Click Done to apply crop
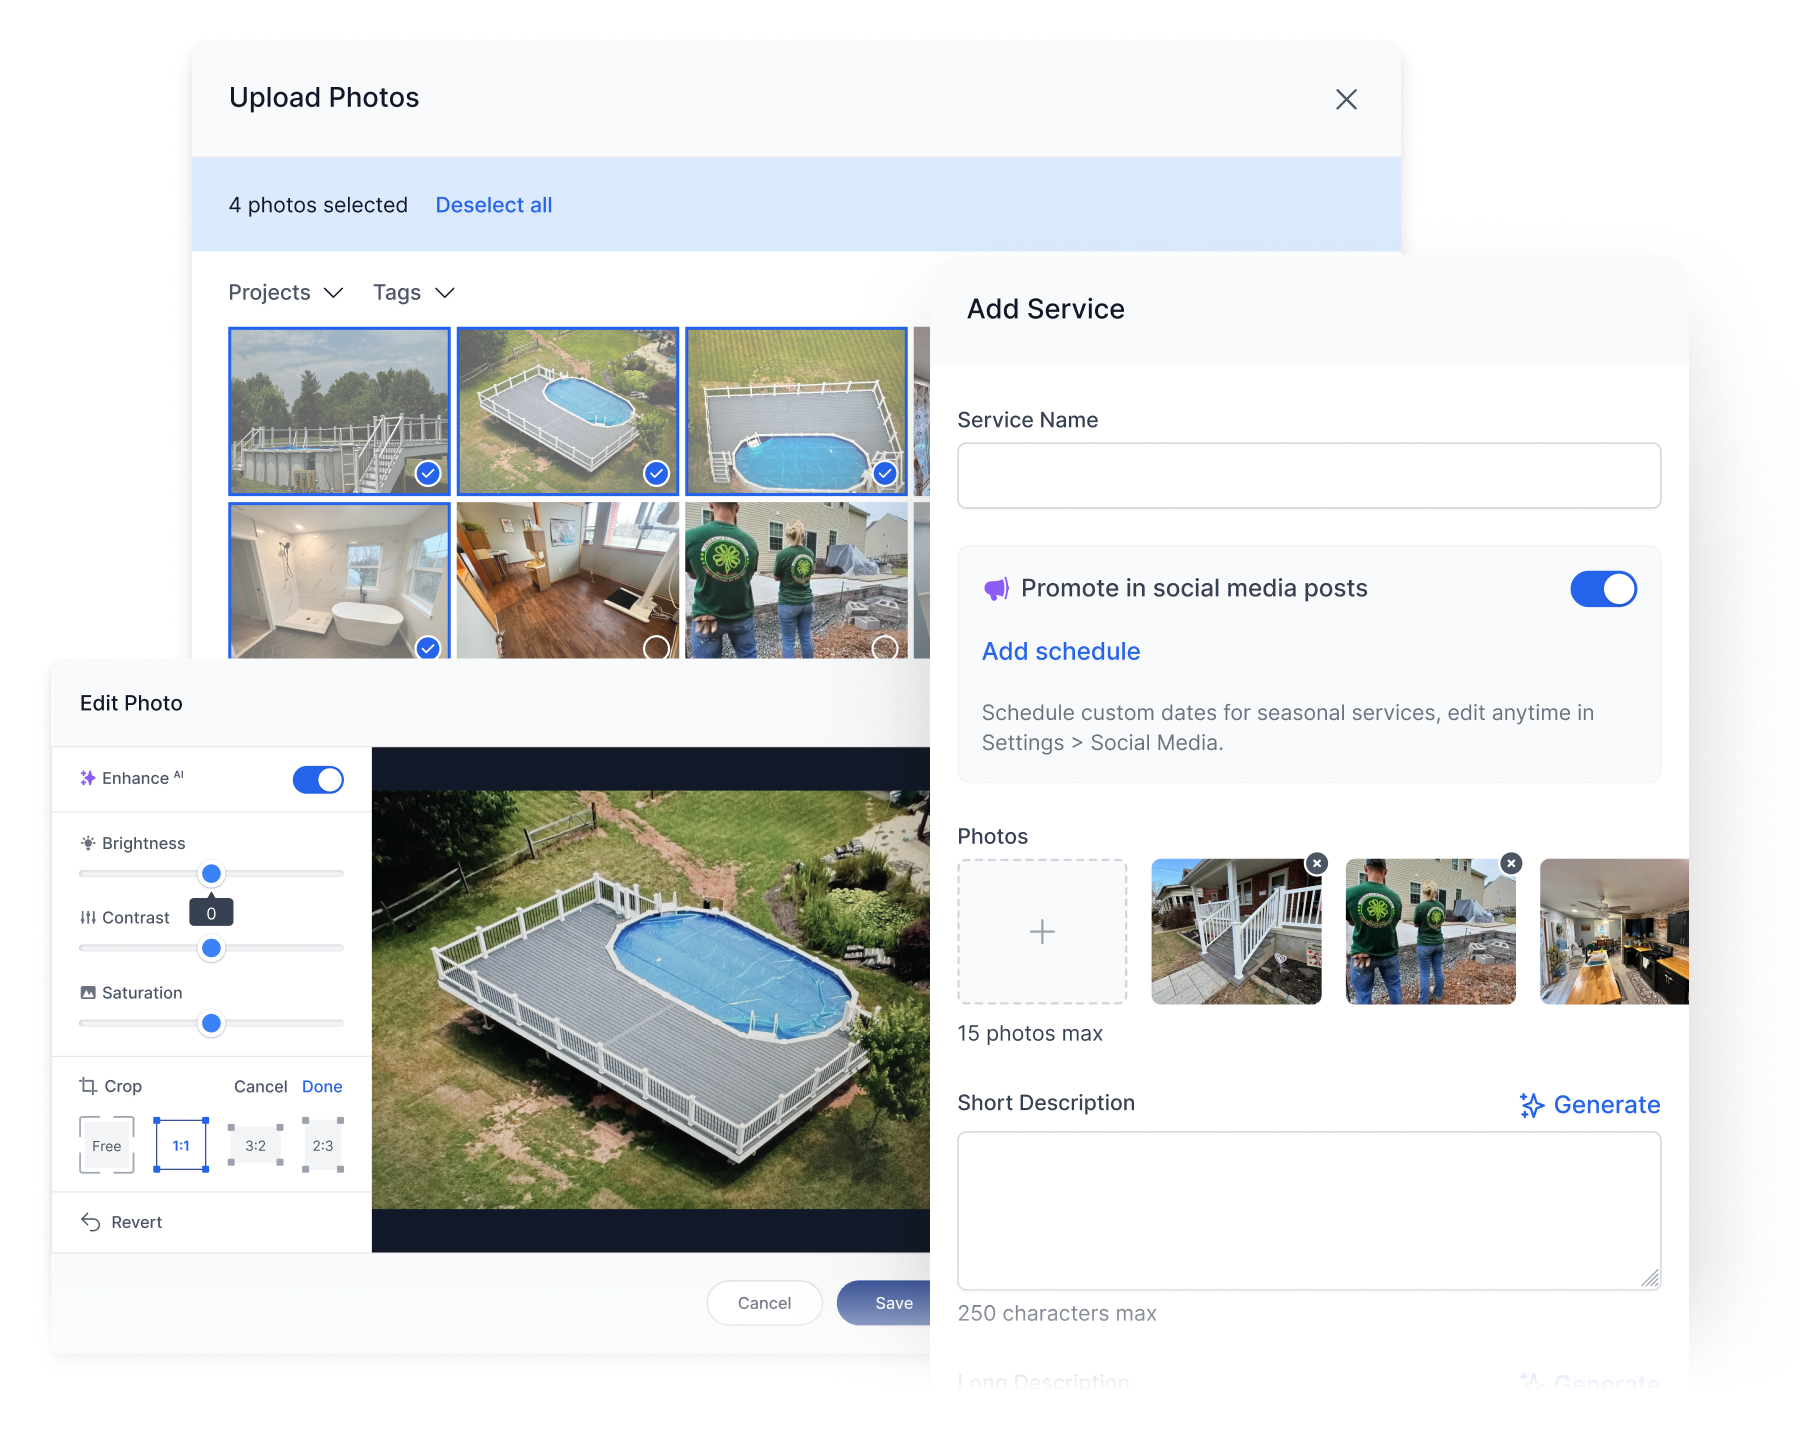This screenshot has height=1440, width=1800. pos(322,1086)
